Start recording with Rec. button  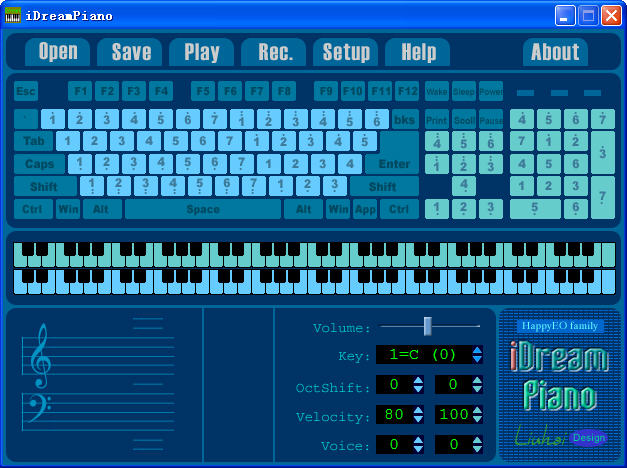pyautogui.click(x=274, y=52)
